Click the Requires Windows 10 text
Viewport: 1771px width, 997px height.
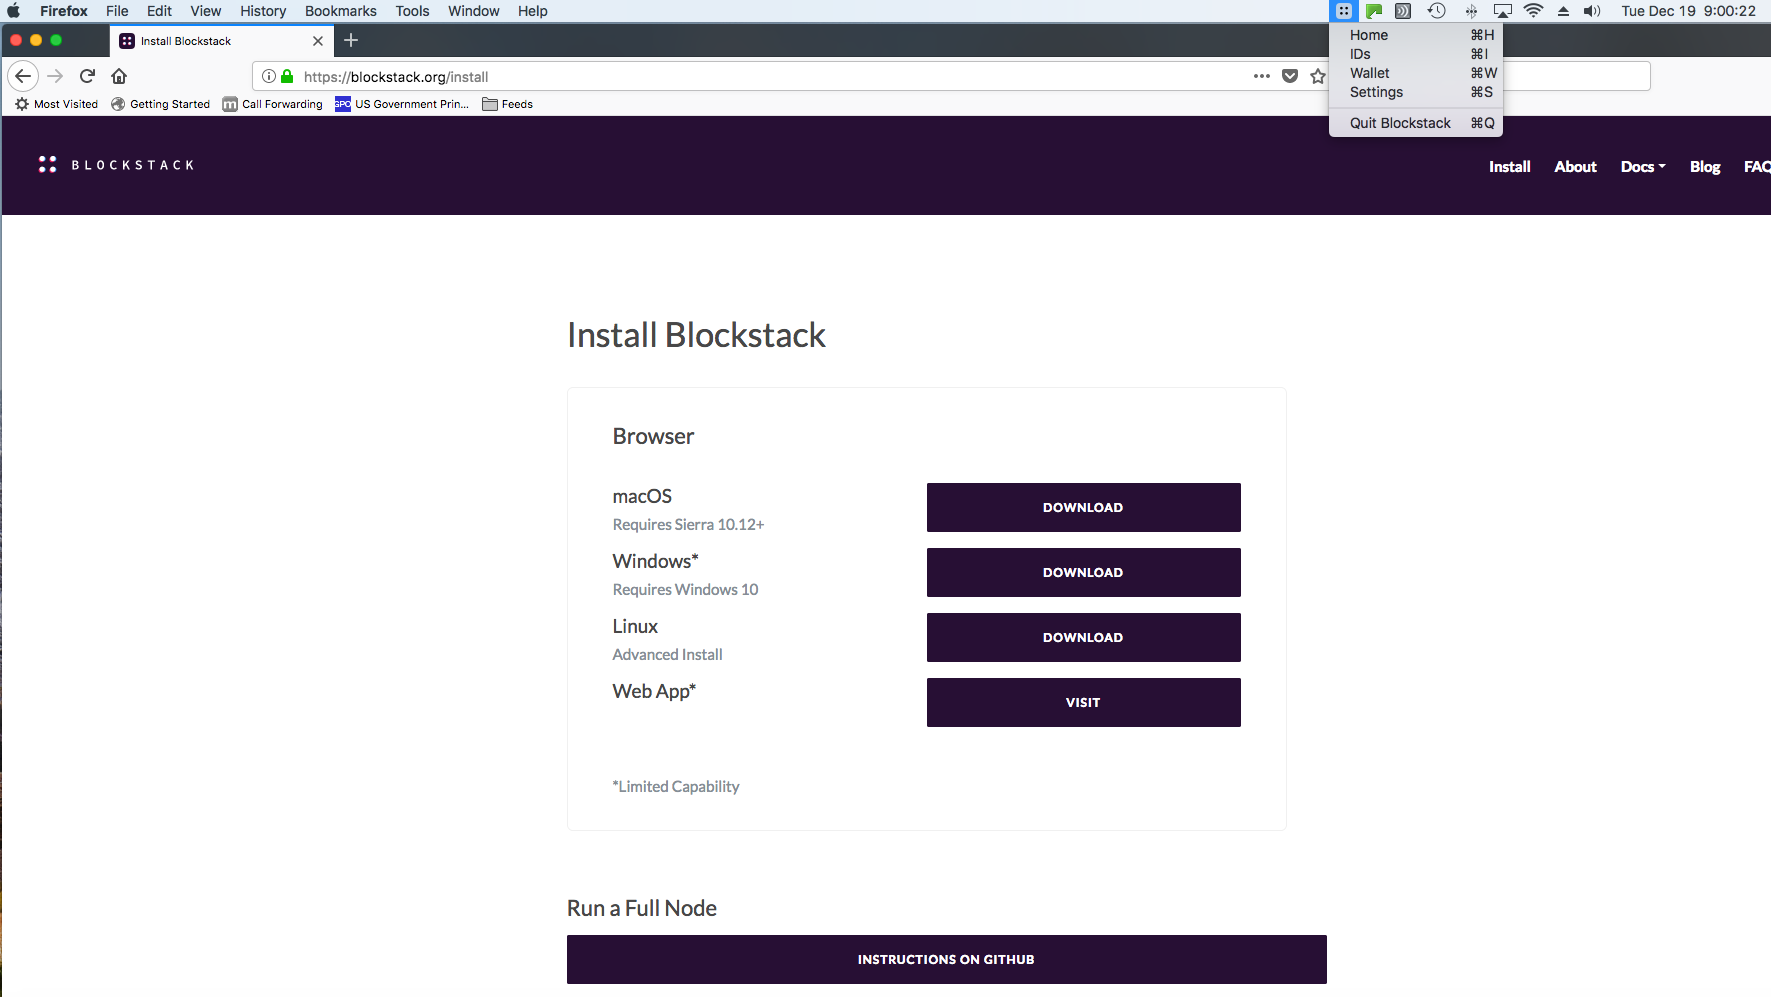pos(685,589)
